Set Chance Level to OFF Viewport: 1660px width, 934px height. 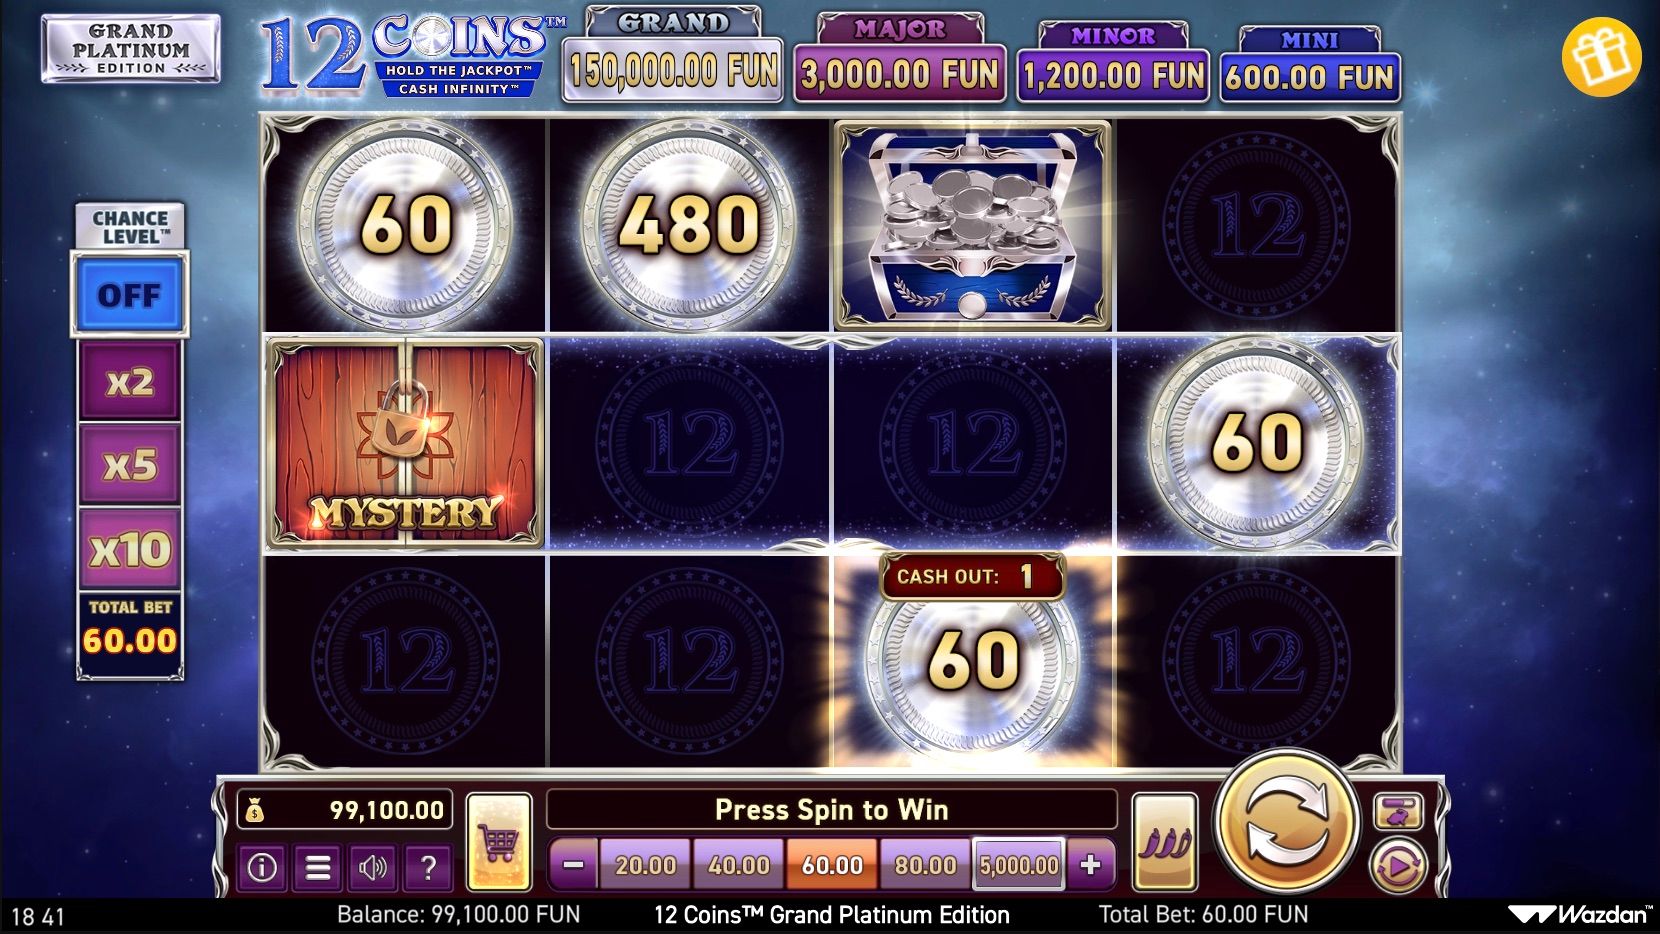pyautogui.click(x=129, y=295)
